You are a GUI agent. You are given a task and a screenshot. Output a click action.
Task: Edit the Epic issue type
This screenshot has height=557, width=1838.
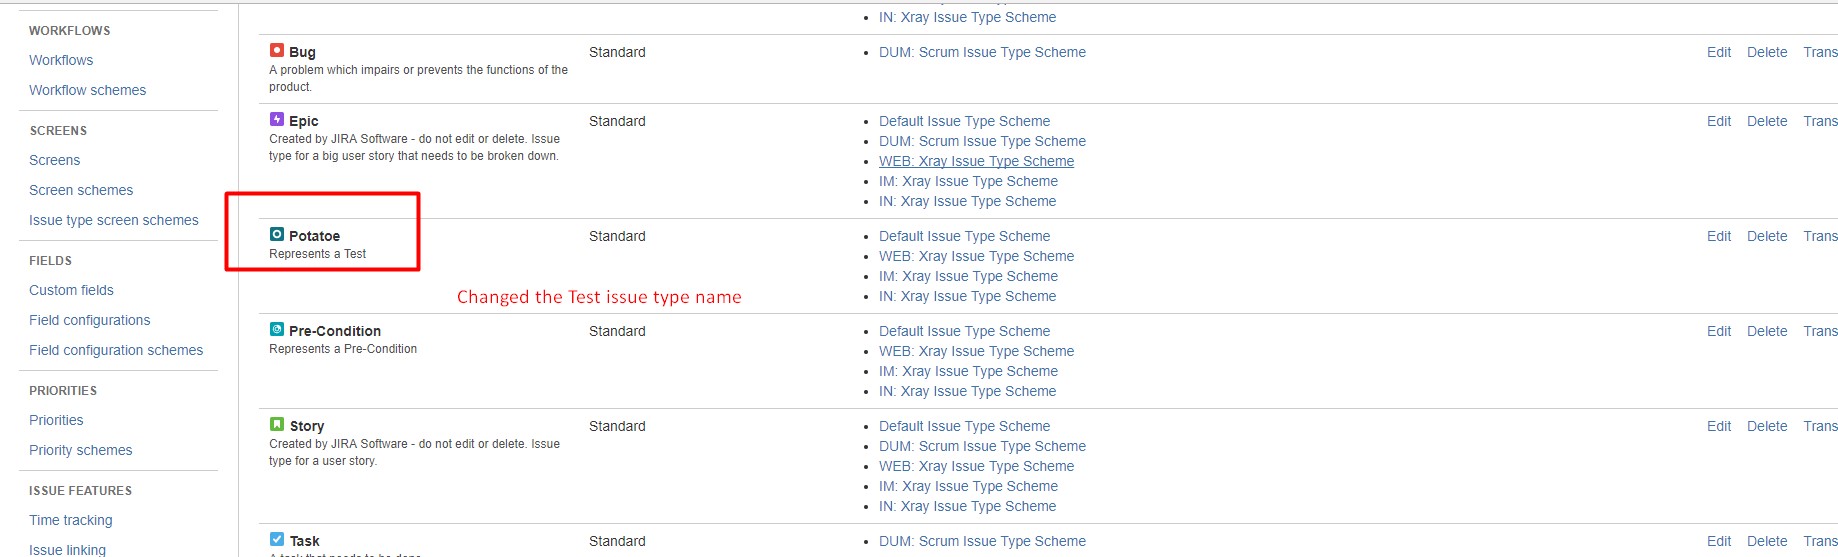click(1718, 121)
